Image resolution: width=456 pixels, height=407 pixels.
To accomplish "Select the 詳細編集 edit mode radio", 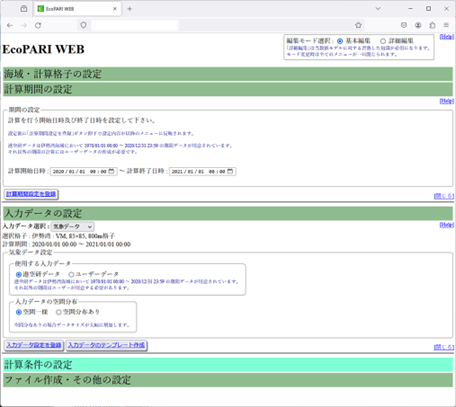I will tap(383, 41).
